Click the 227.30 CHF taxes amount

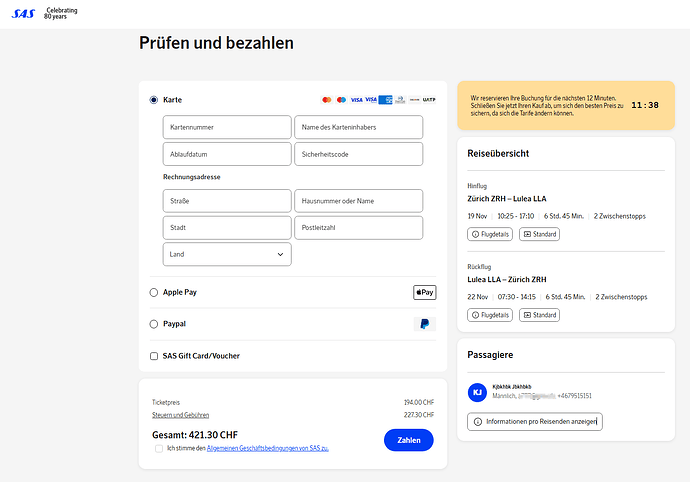[419, 415]
